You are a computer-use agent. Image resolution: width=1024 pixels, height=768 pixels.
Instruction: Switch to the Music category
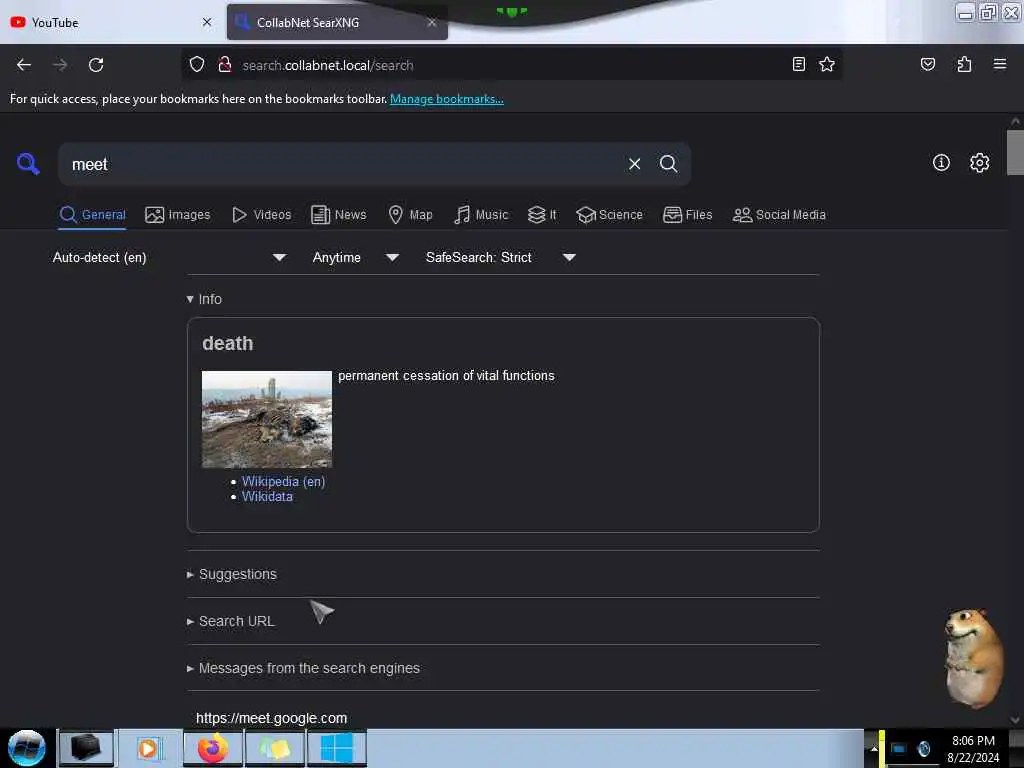tap(481, 214)
